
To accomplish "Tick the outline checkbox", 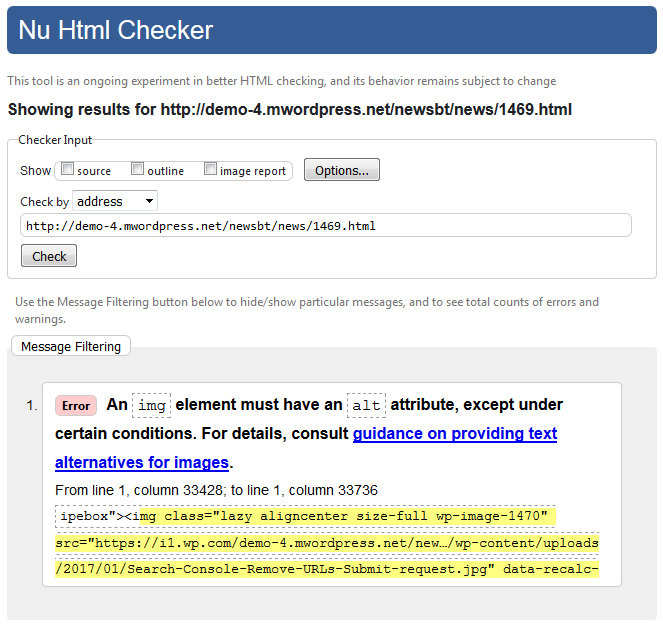I will tap(137, 169).
